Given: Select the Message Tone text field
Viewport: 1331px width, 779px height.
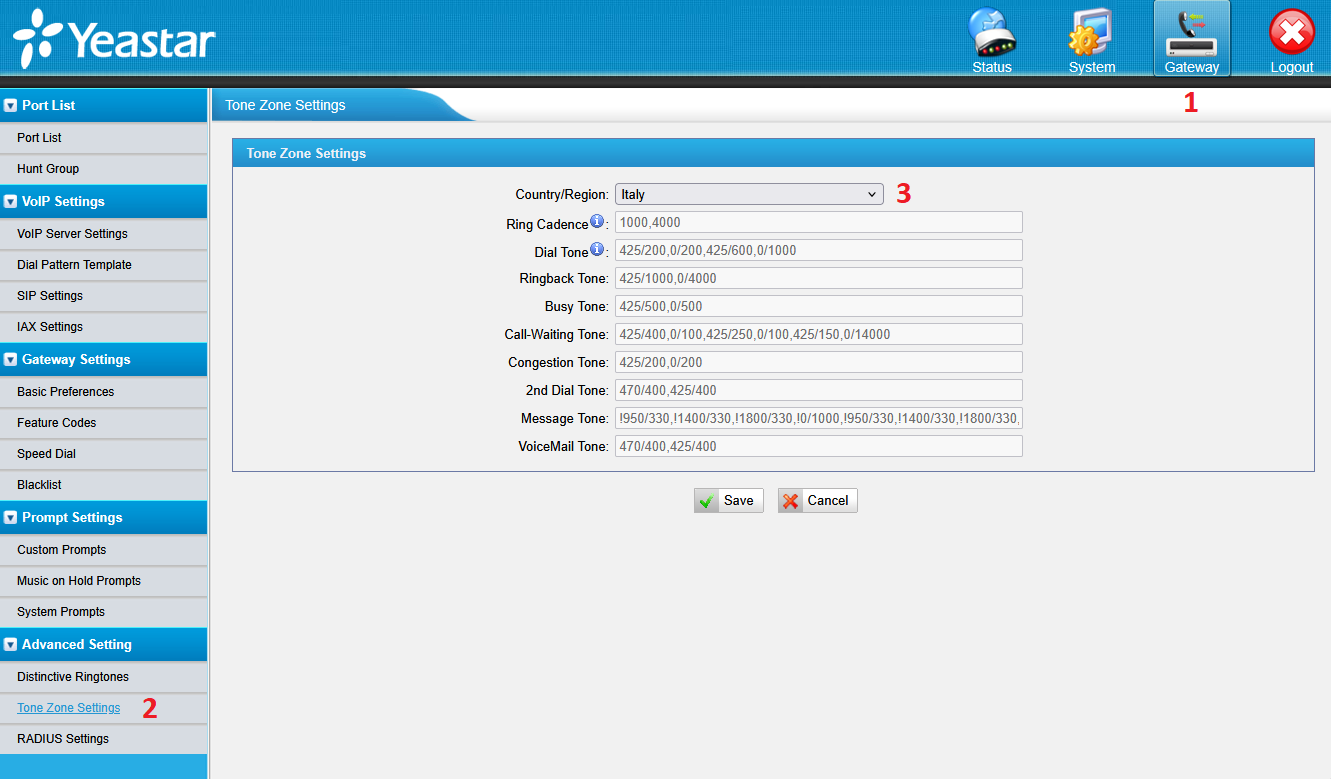Looking at the screenshot, I should tap(818, 418).
